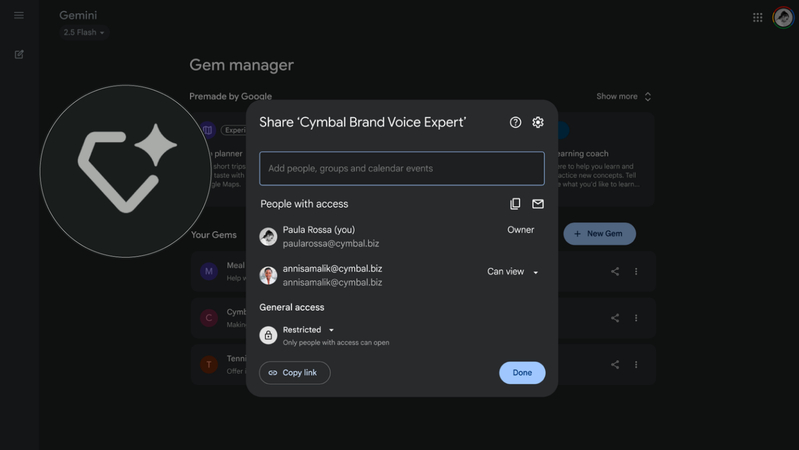Click the large Gem diamond logo
The height and width of the screenshot is (450, 799).
[125, 171]
